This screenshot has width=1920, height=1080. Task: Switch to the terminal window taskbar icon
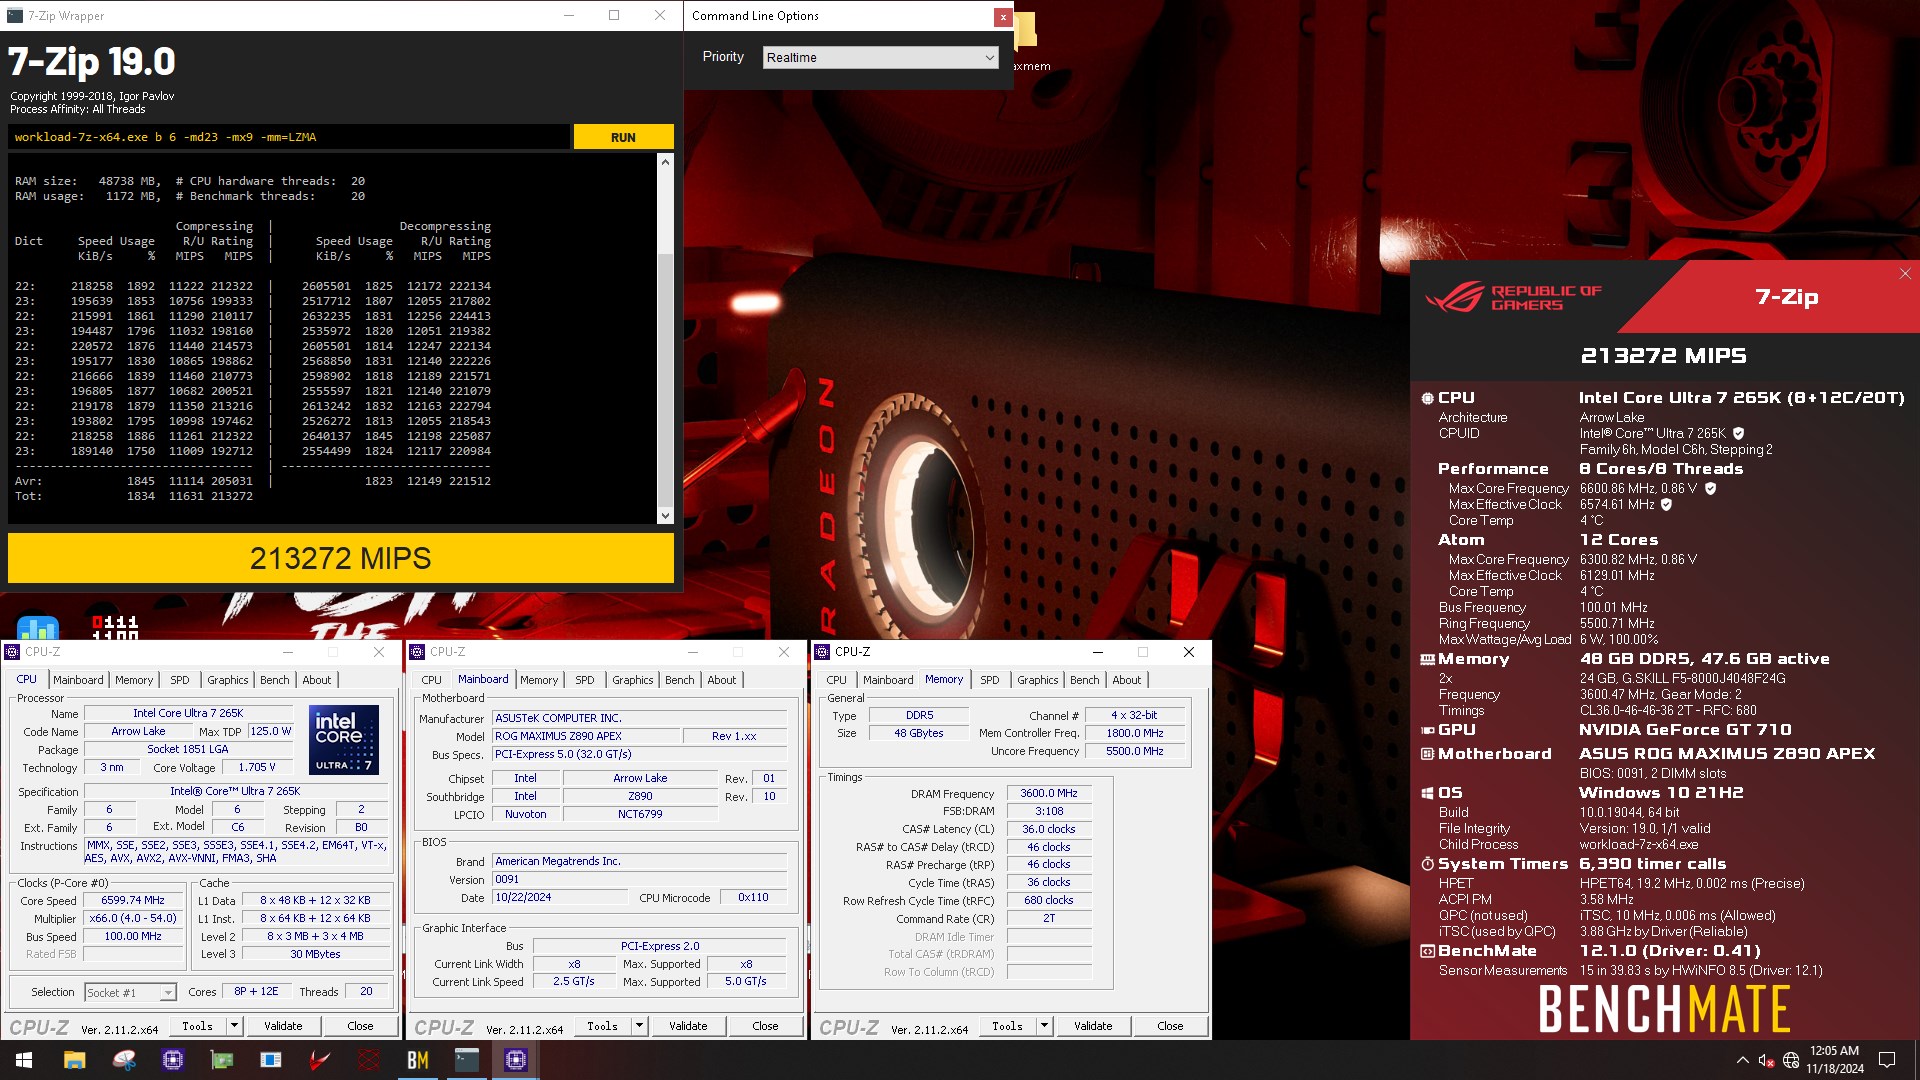467,1060
